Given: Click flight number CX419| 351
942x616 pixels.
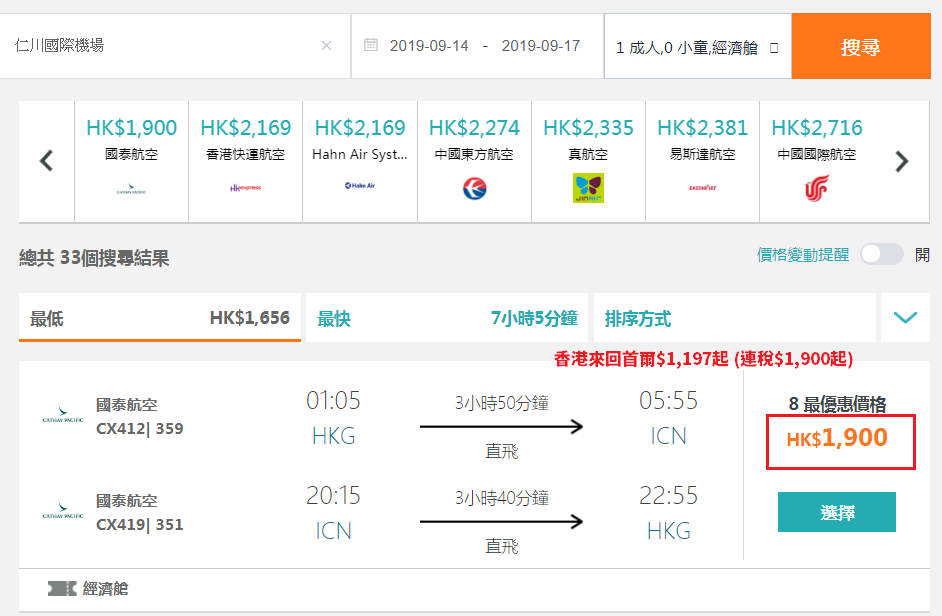Looking at the screenshot, I should (x=140, y=525).
